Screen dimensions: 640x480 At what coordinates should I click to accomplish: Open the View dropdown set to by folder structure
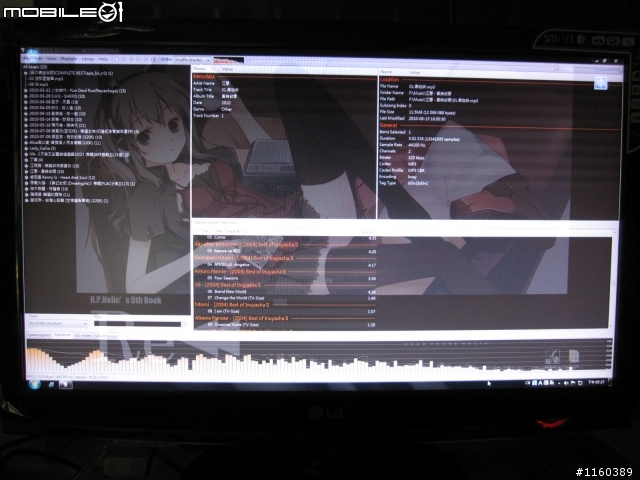pos(58,324)
